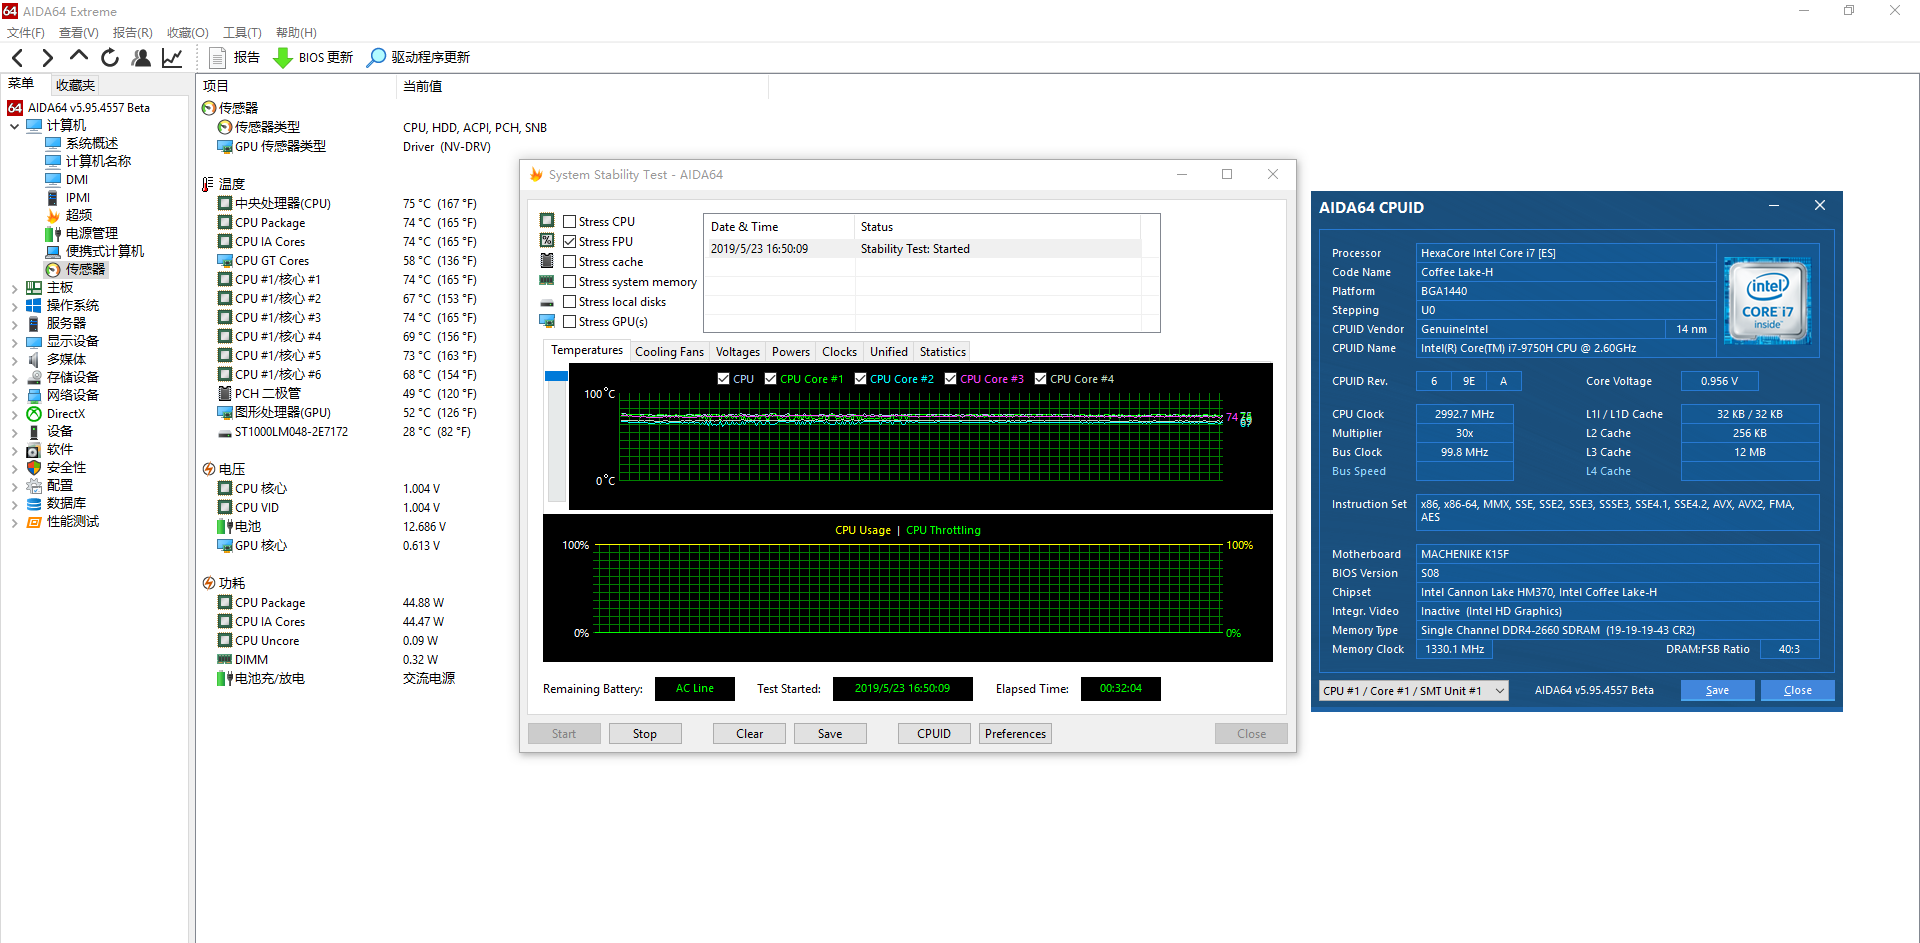Enable the Stress local disks checkbox
The width and height of the screenshot is (1920, 943).
pos(569,302)
